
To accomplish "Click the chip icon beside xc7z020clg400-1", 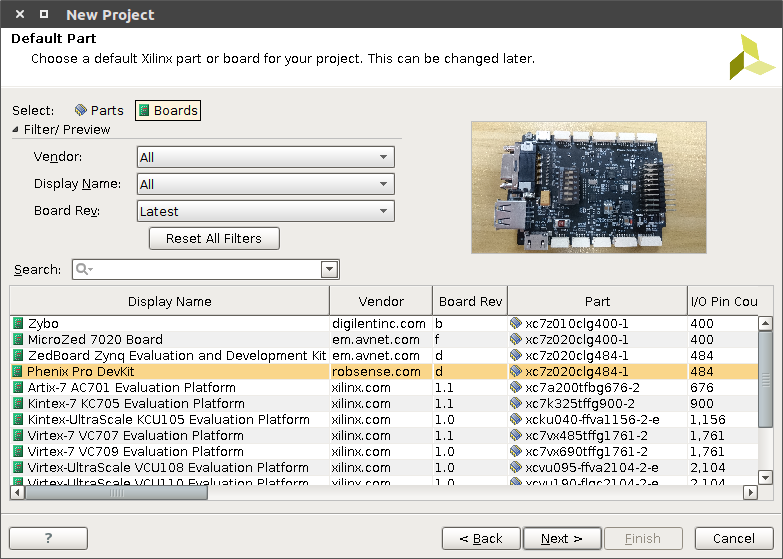I will click(x=516, y=339).
